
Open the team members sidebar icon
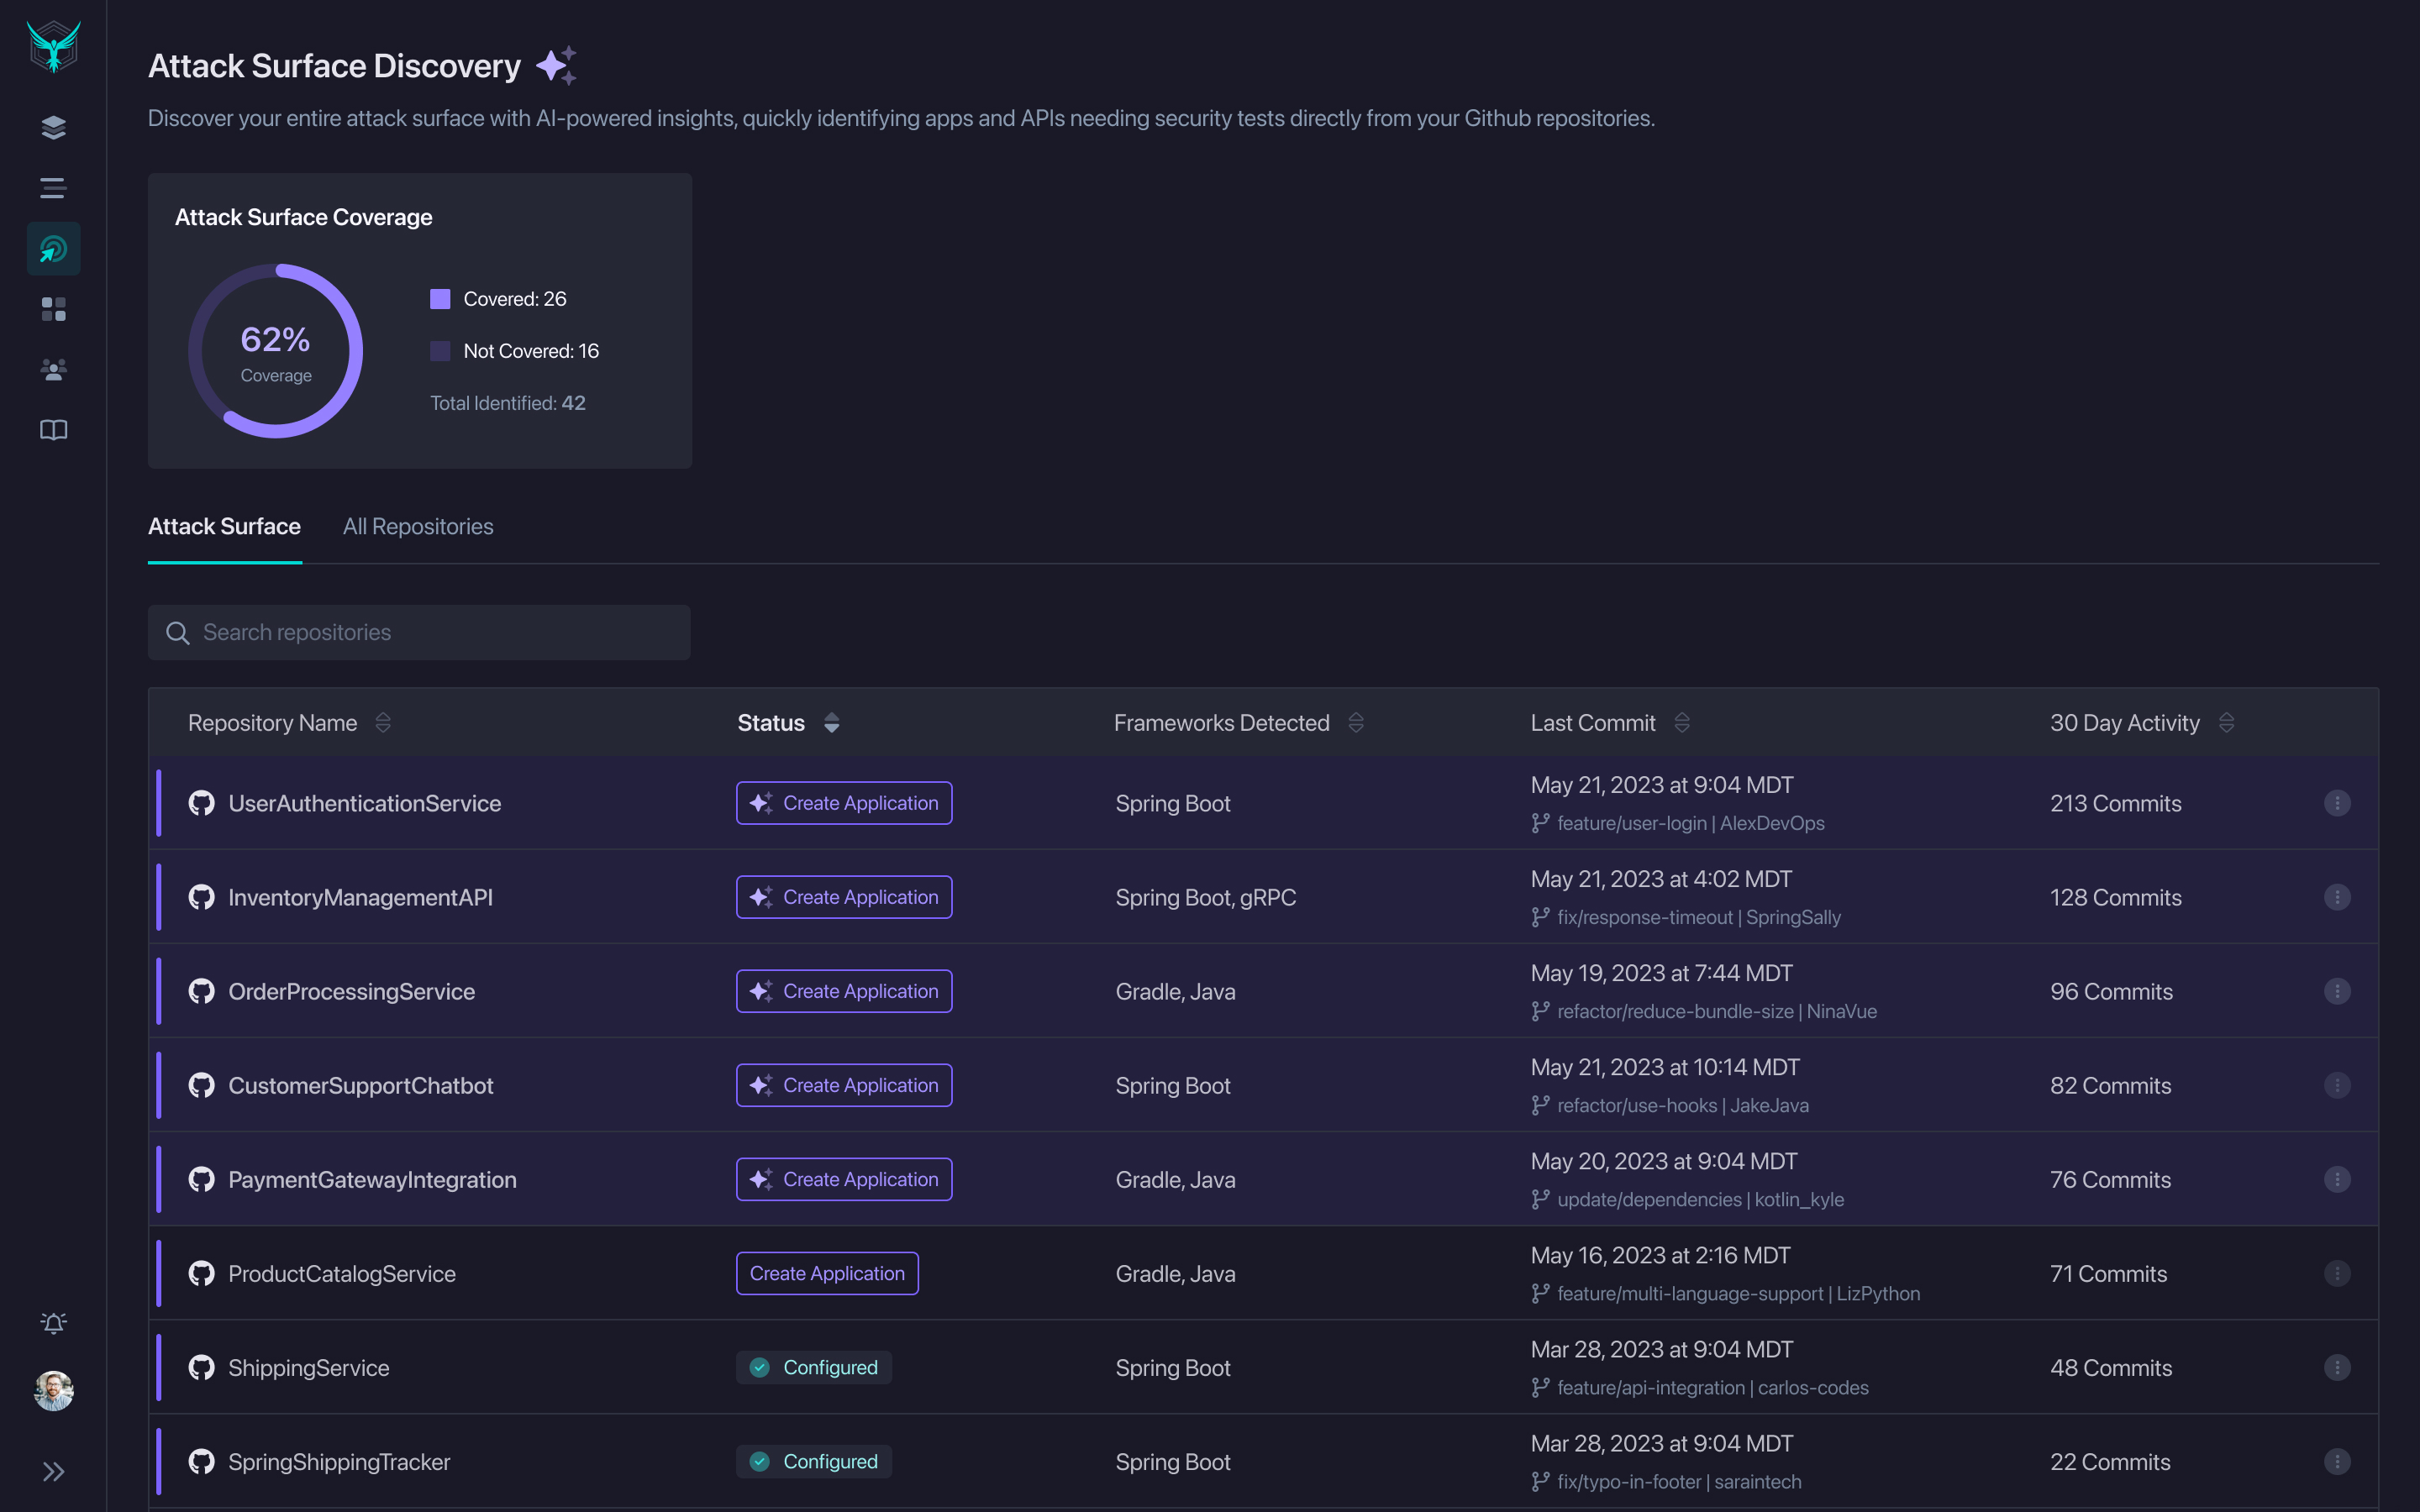[54, 370]
